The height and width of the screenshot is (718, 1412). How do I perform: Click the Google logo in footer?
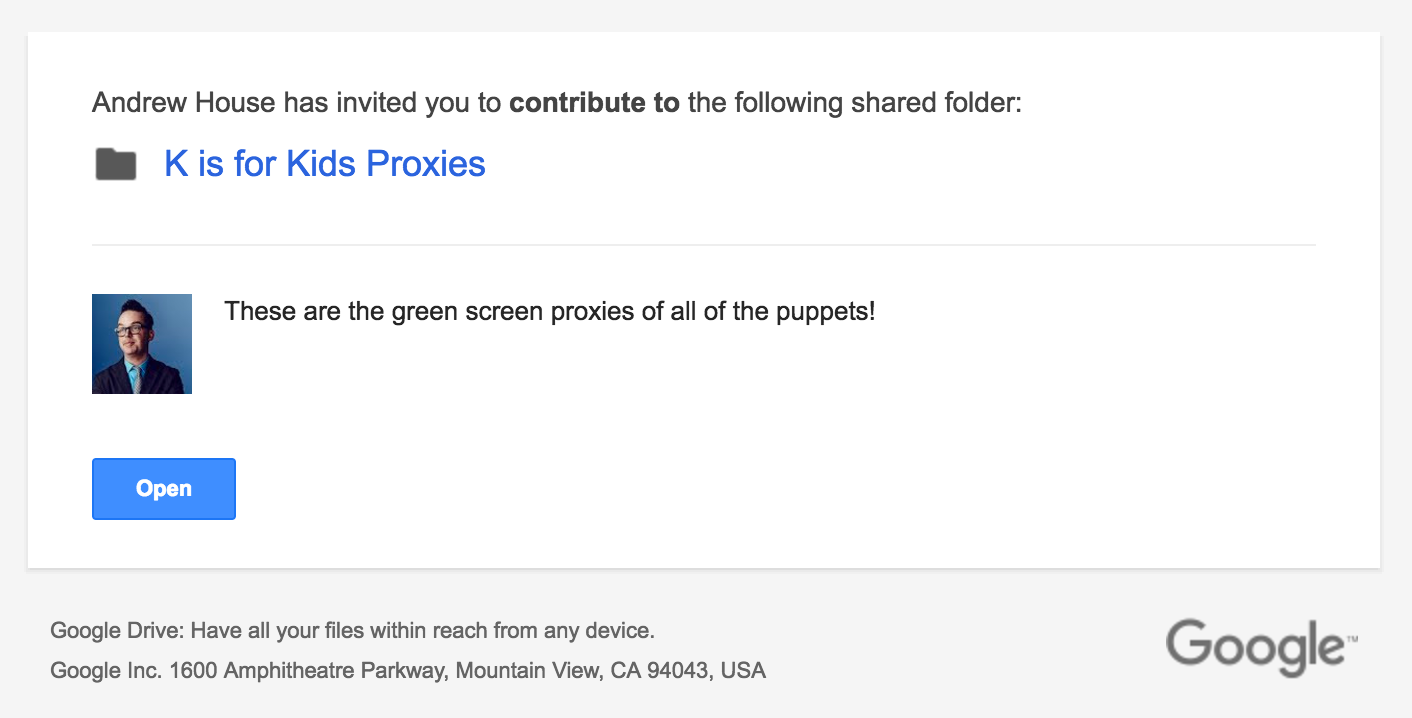[1254, 646]
